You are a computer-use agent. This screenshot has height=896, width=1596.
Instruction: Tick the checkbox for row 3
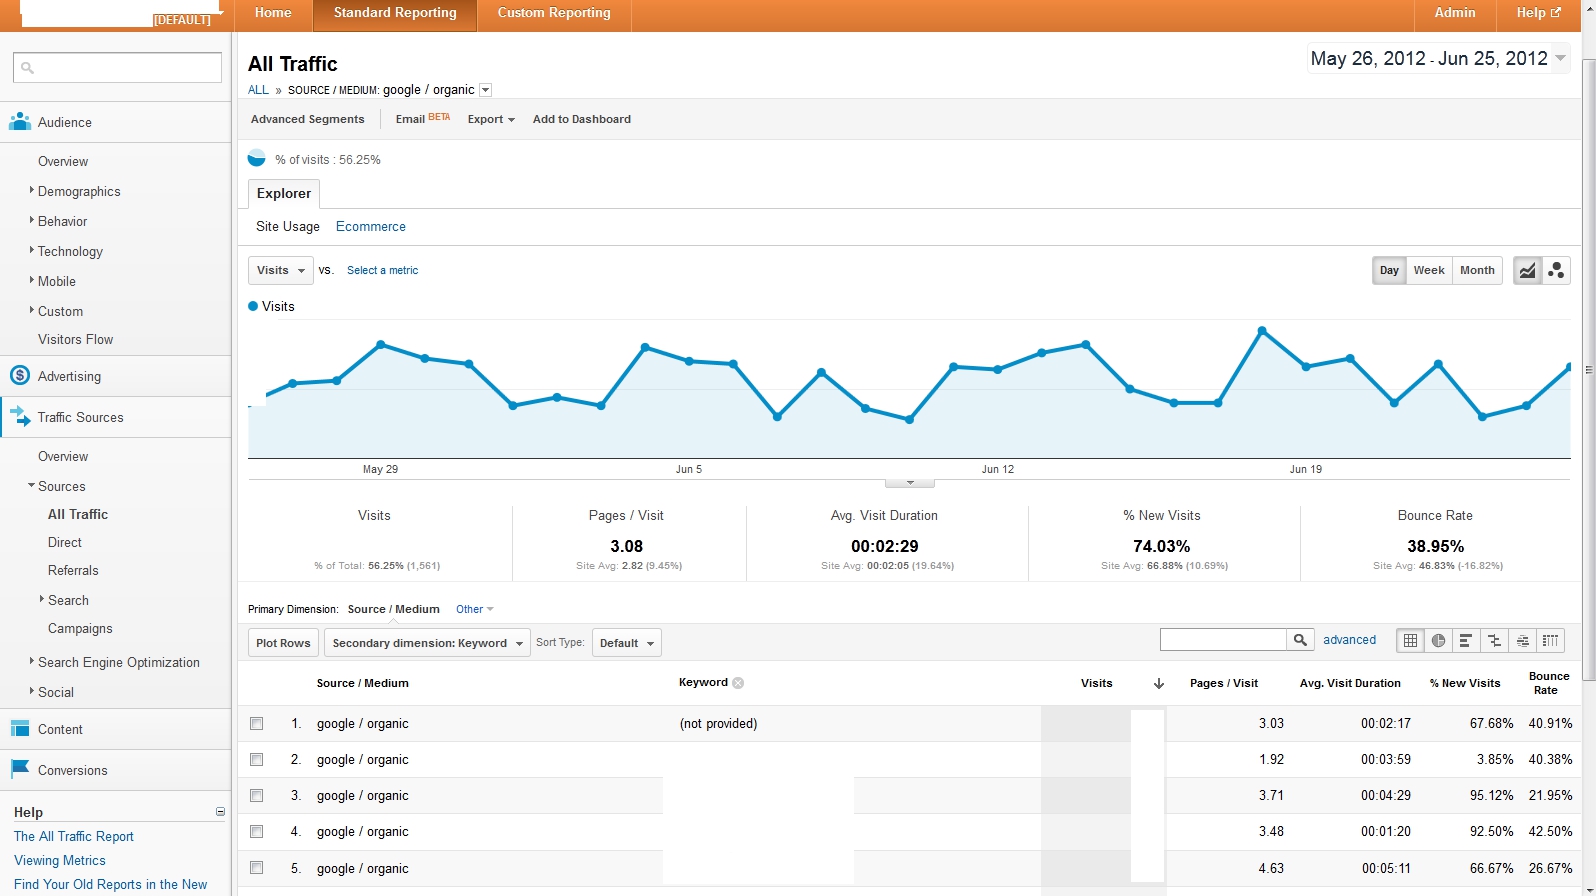pyautogui.click(x=257, y=796)
